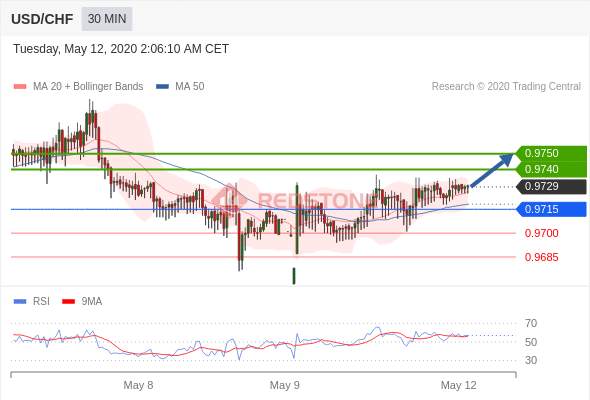
Task: Click the May 12 axis date label
Action: pyautogui.click(x=458, y=385)
